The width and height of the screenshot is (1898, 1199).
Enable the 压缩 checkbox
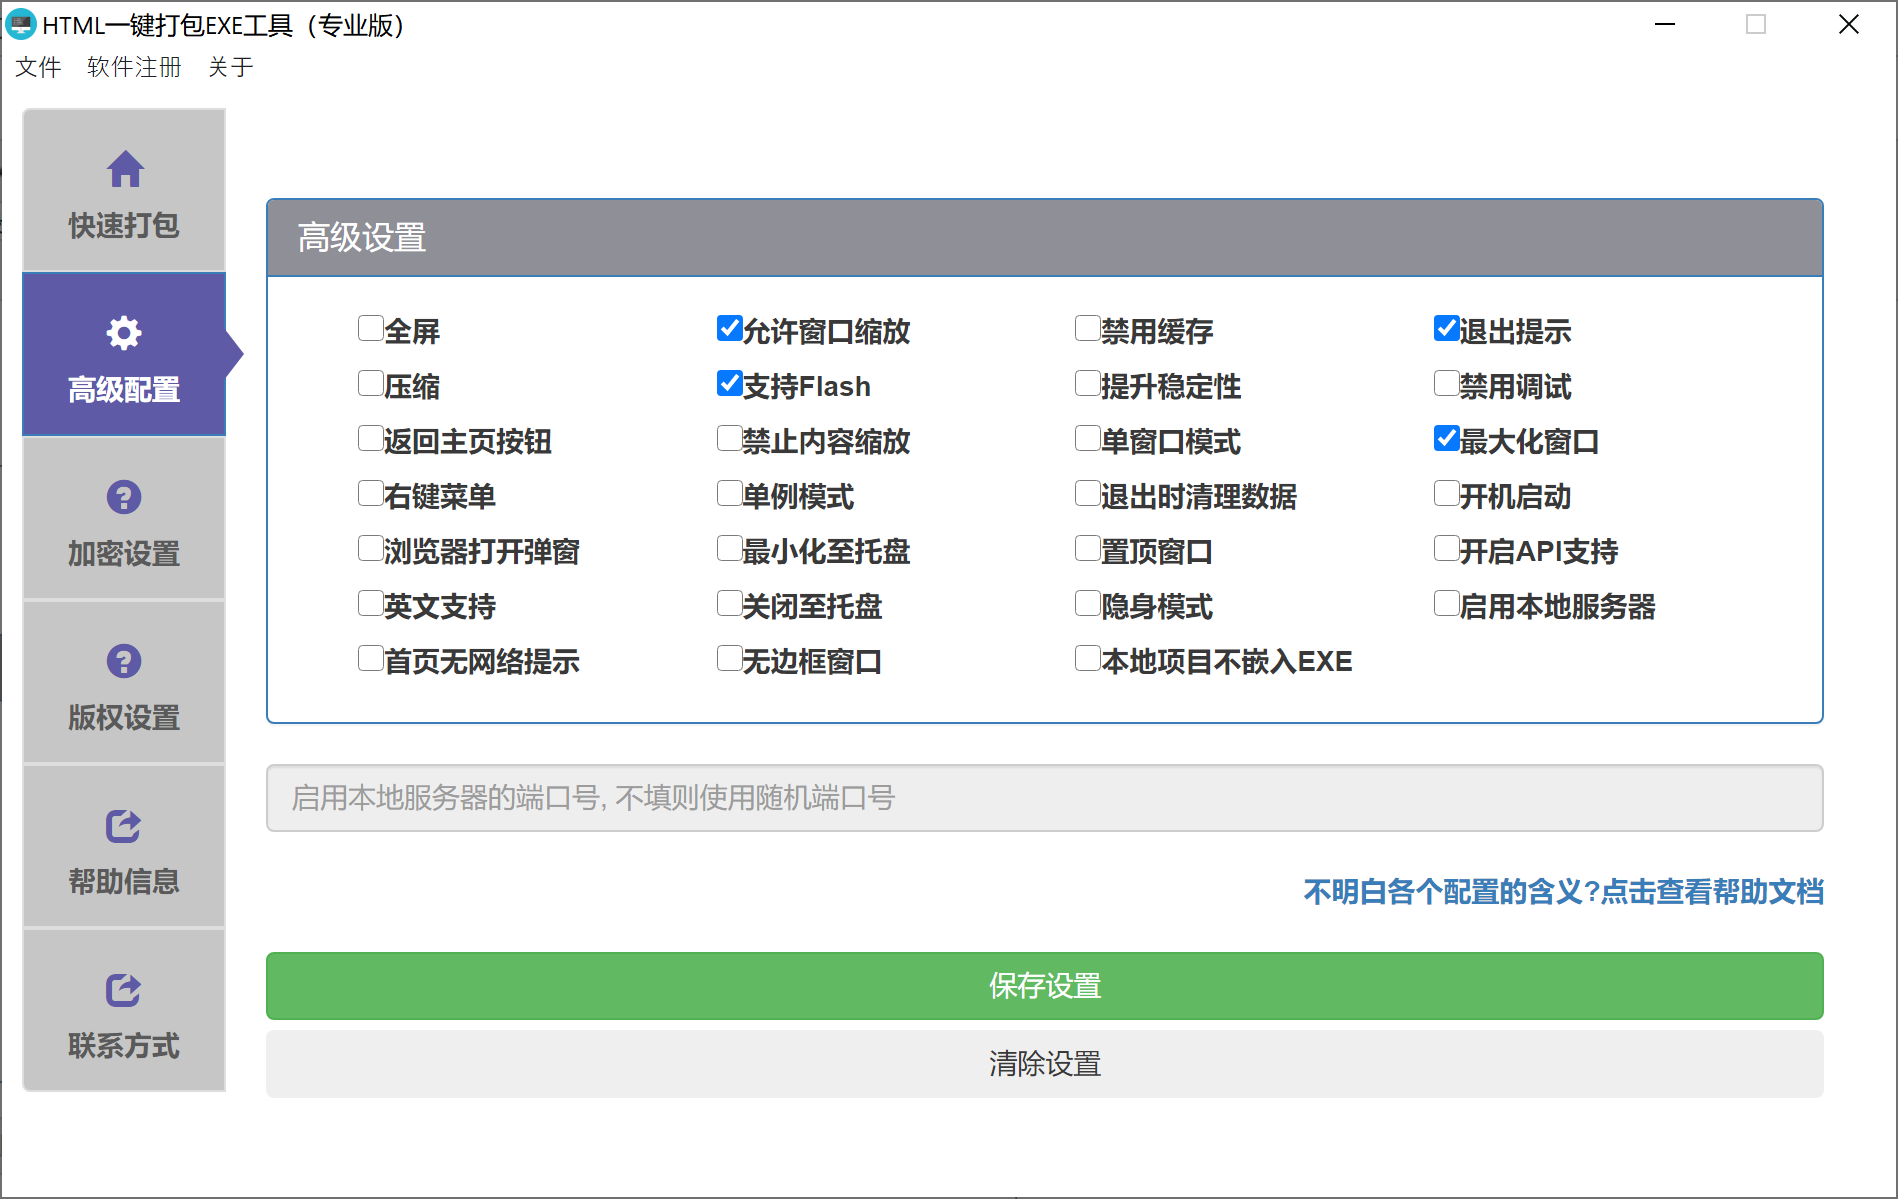(x=371, y=383)
